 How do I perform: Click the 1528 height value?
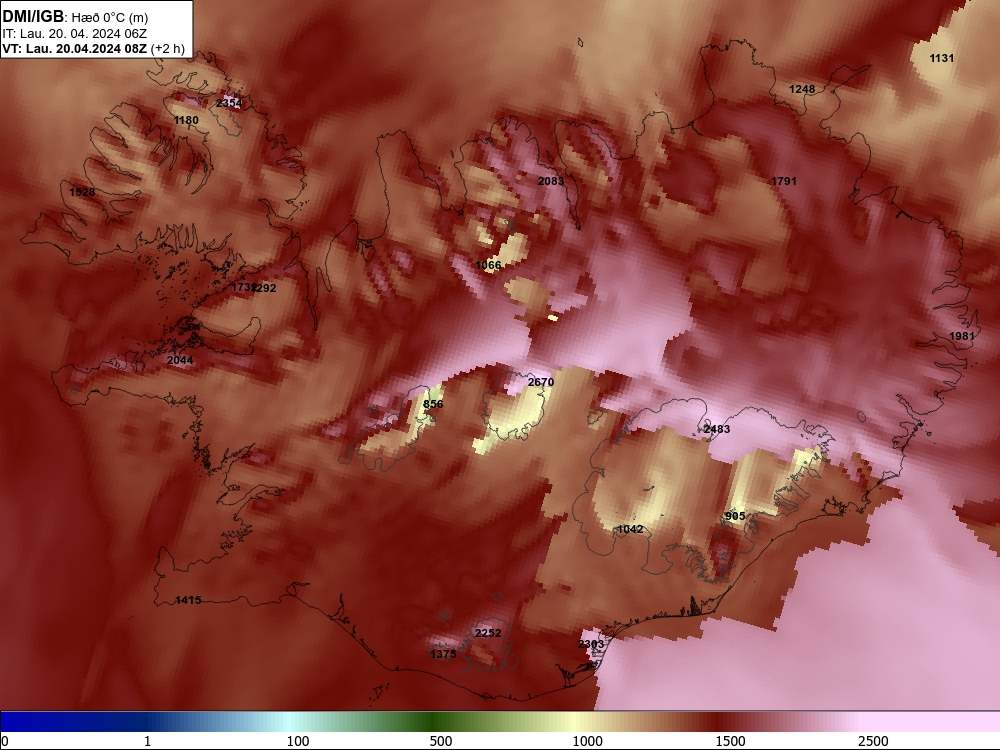(x=82, y=192)
